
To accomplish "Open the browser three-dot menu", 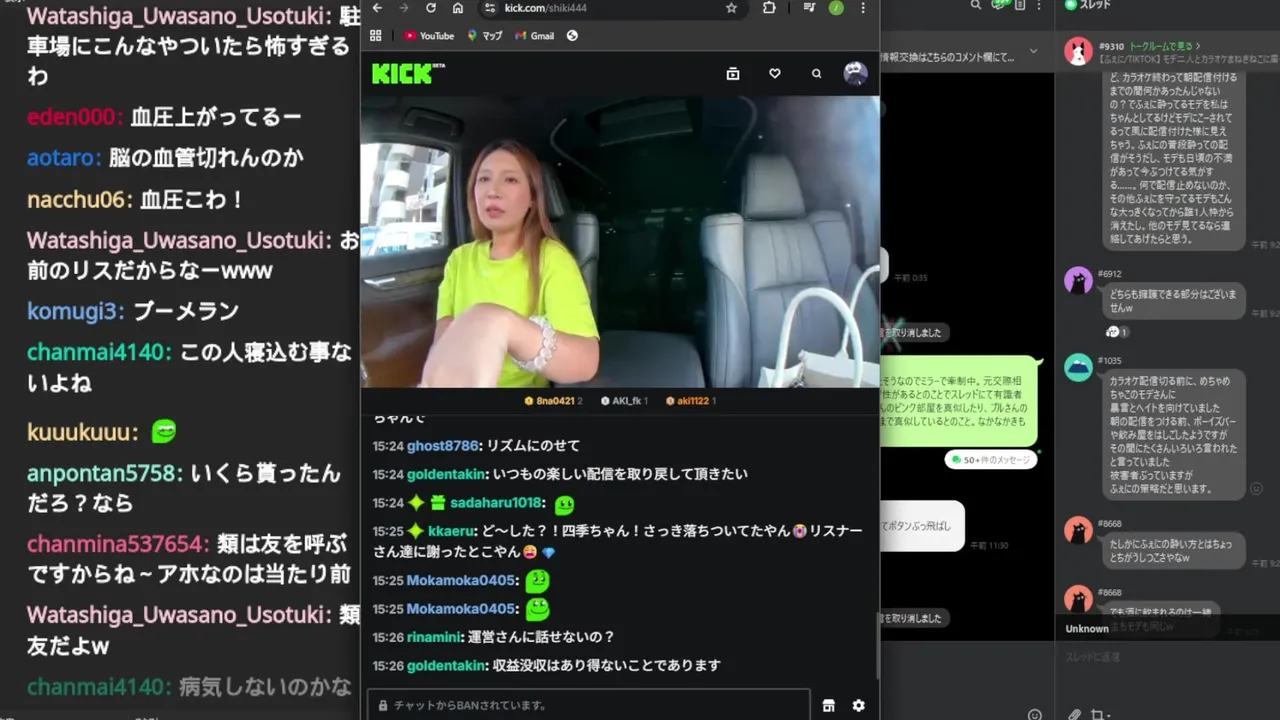I will (863, 8).
